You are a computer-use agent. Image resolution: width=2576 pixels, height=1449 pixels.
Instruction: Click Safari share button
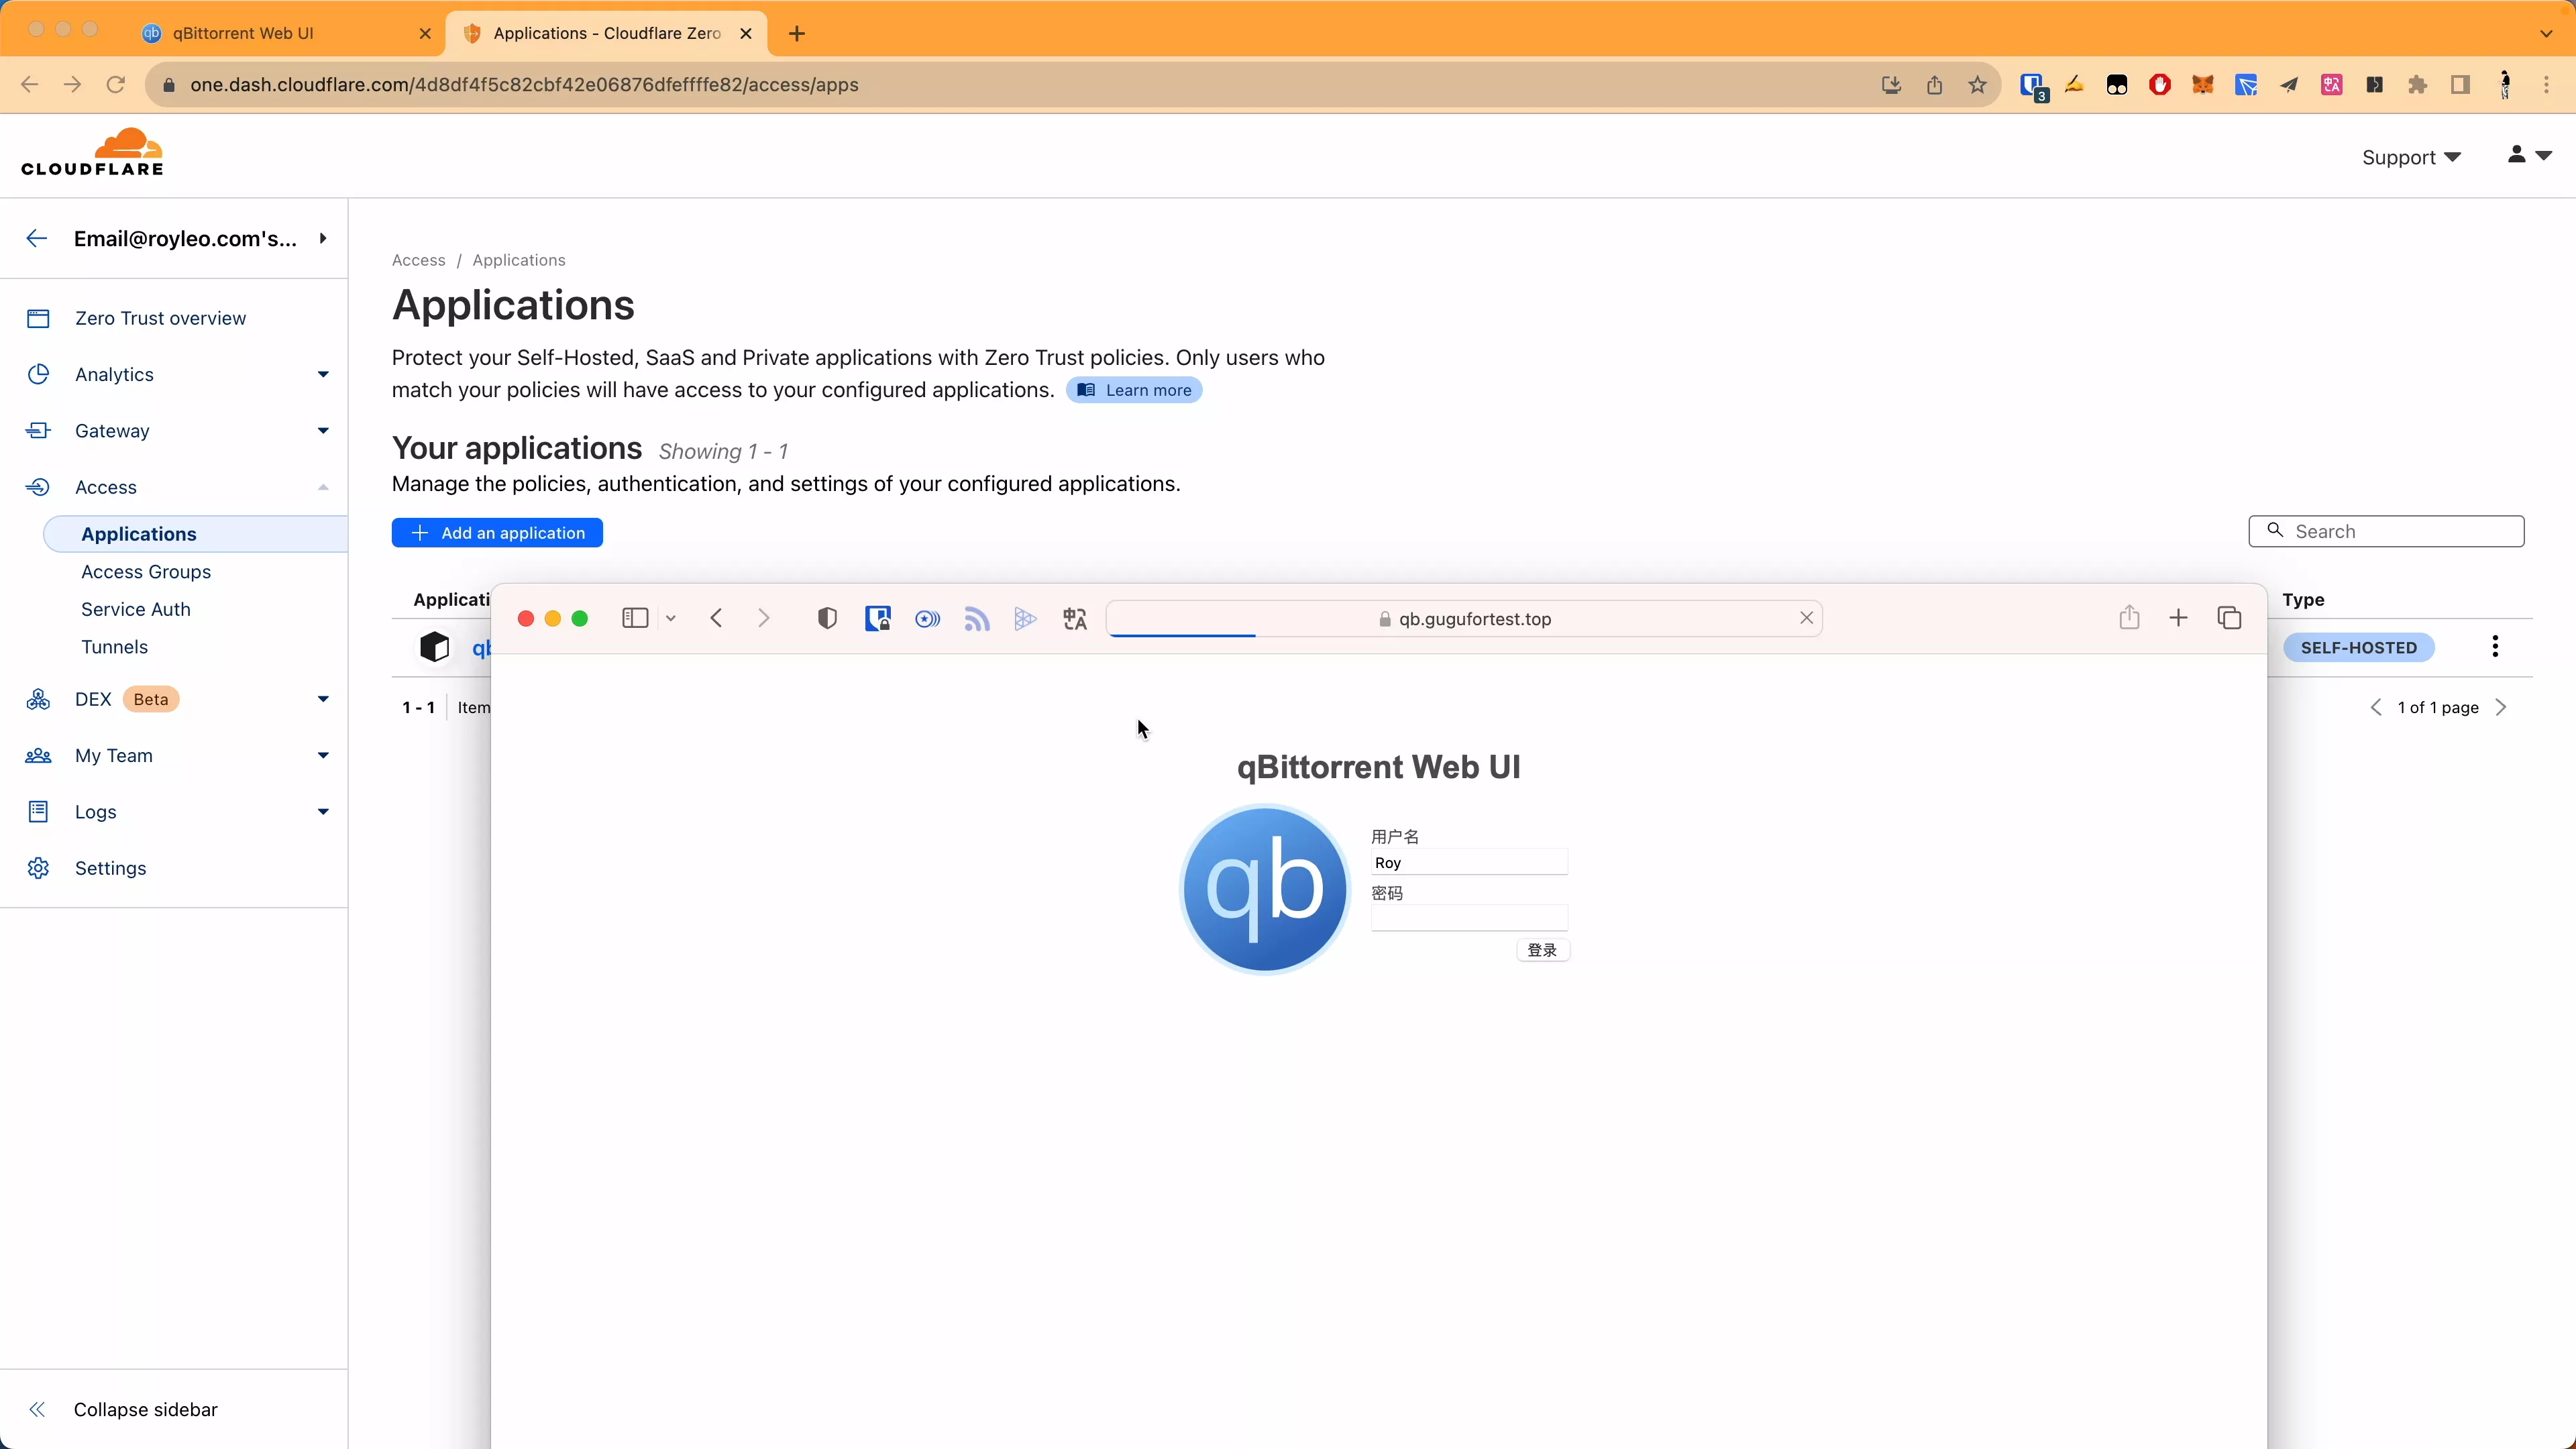pyautogui.click(x=2129, y=617)
